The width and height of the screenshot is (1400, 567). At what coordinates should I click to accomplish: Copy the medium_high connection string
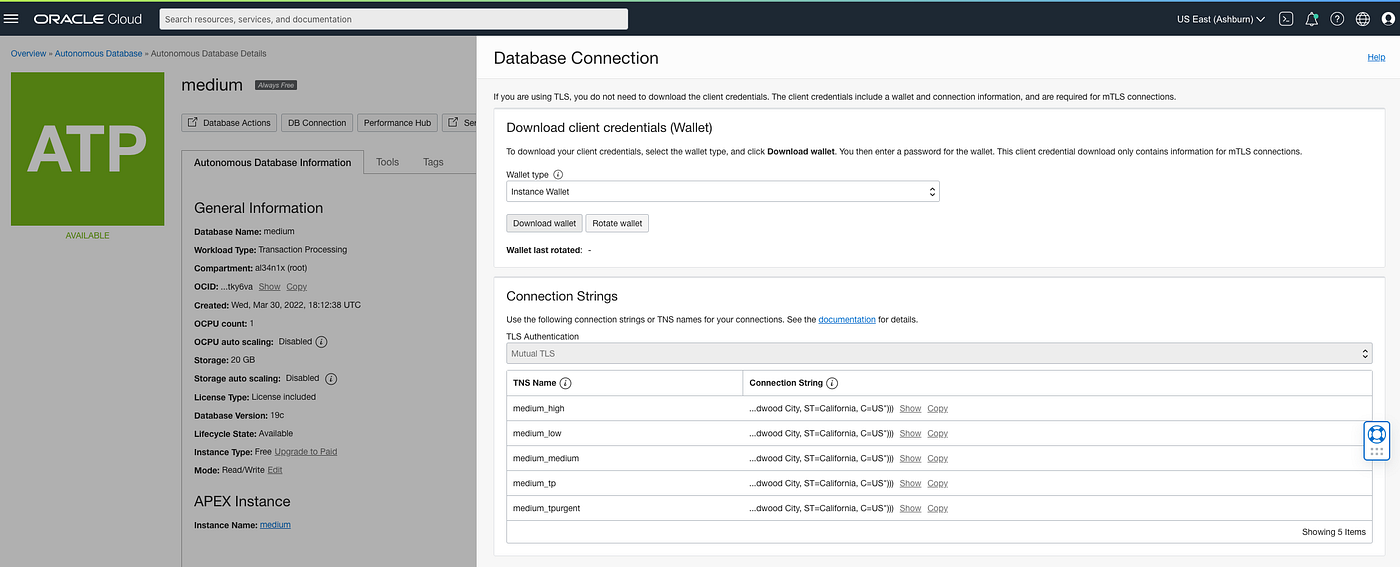pos(937,408)
